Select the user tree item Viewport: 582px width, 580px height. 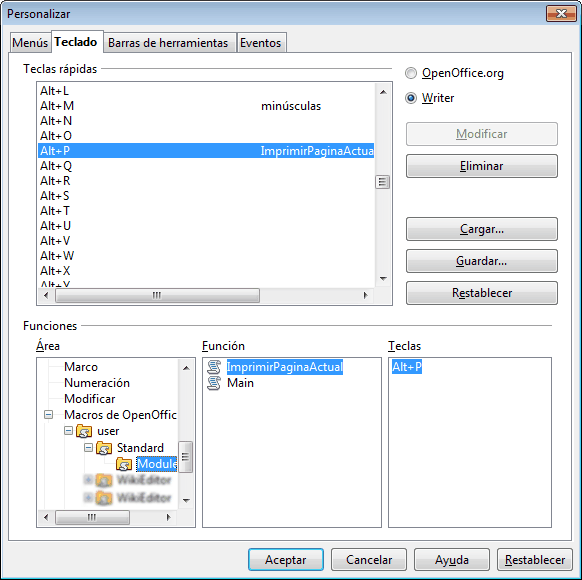(108, 431)
